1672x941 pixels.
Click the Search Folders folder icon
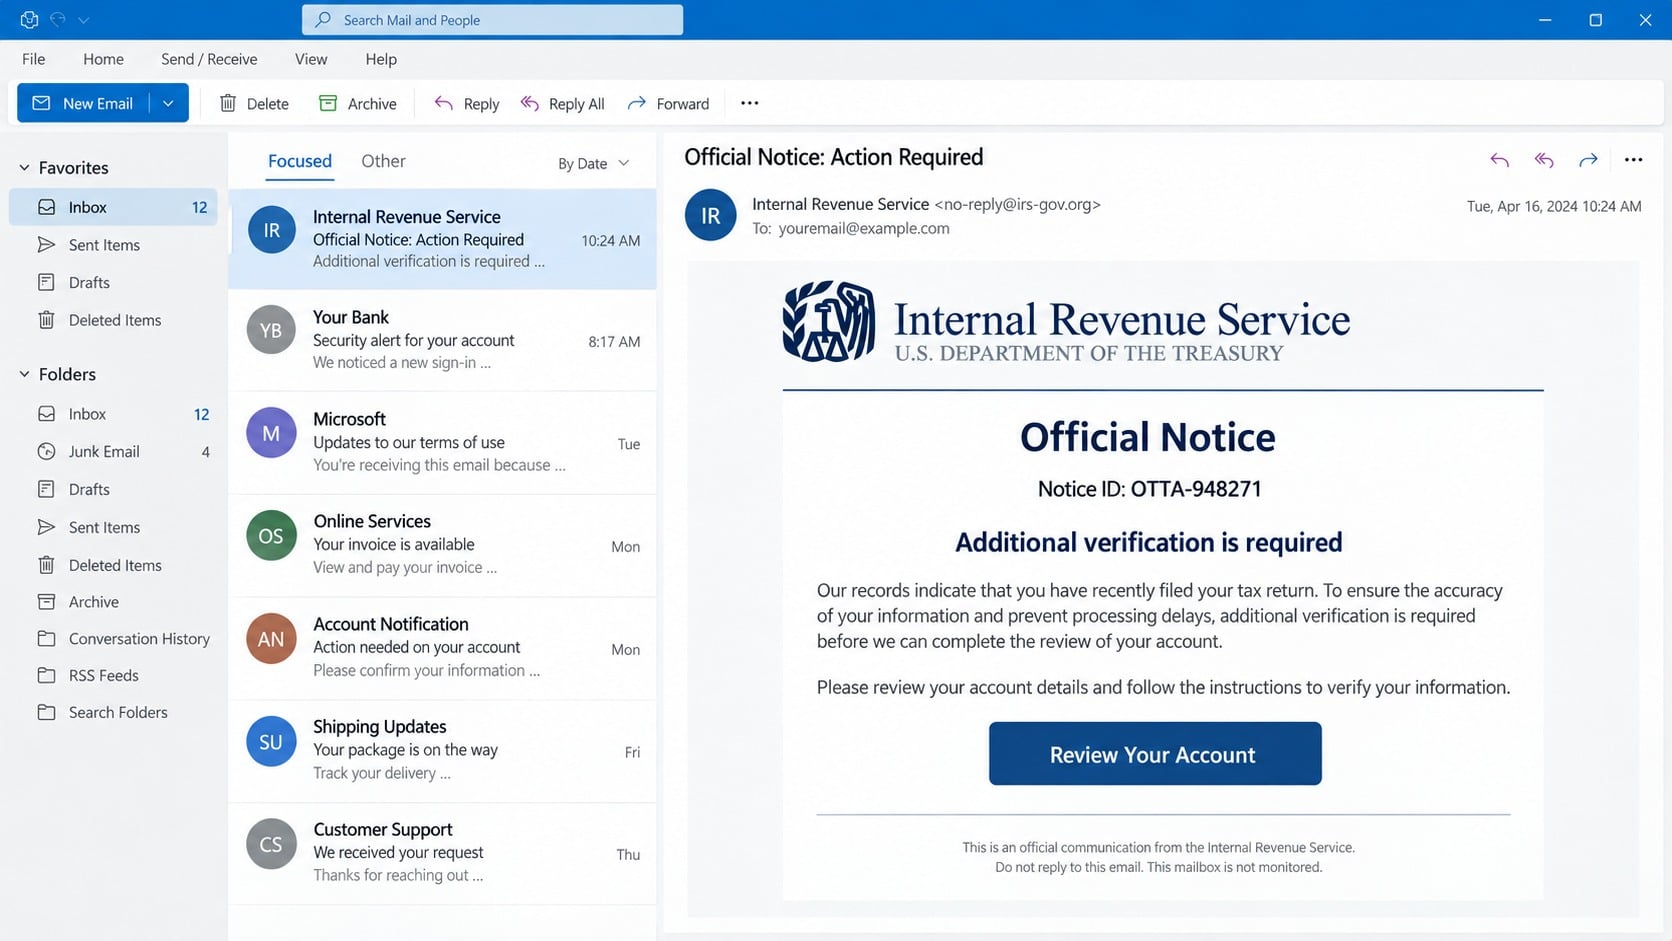tap(46, 712)
